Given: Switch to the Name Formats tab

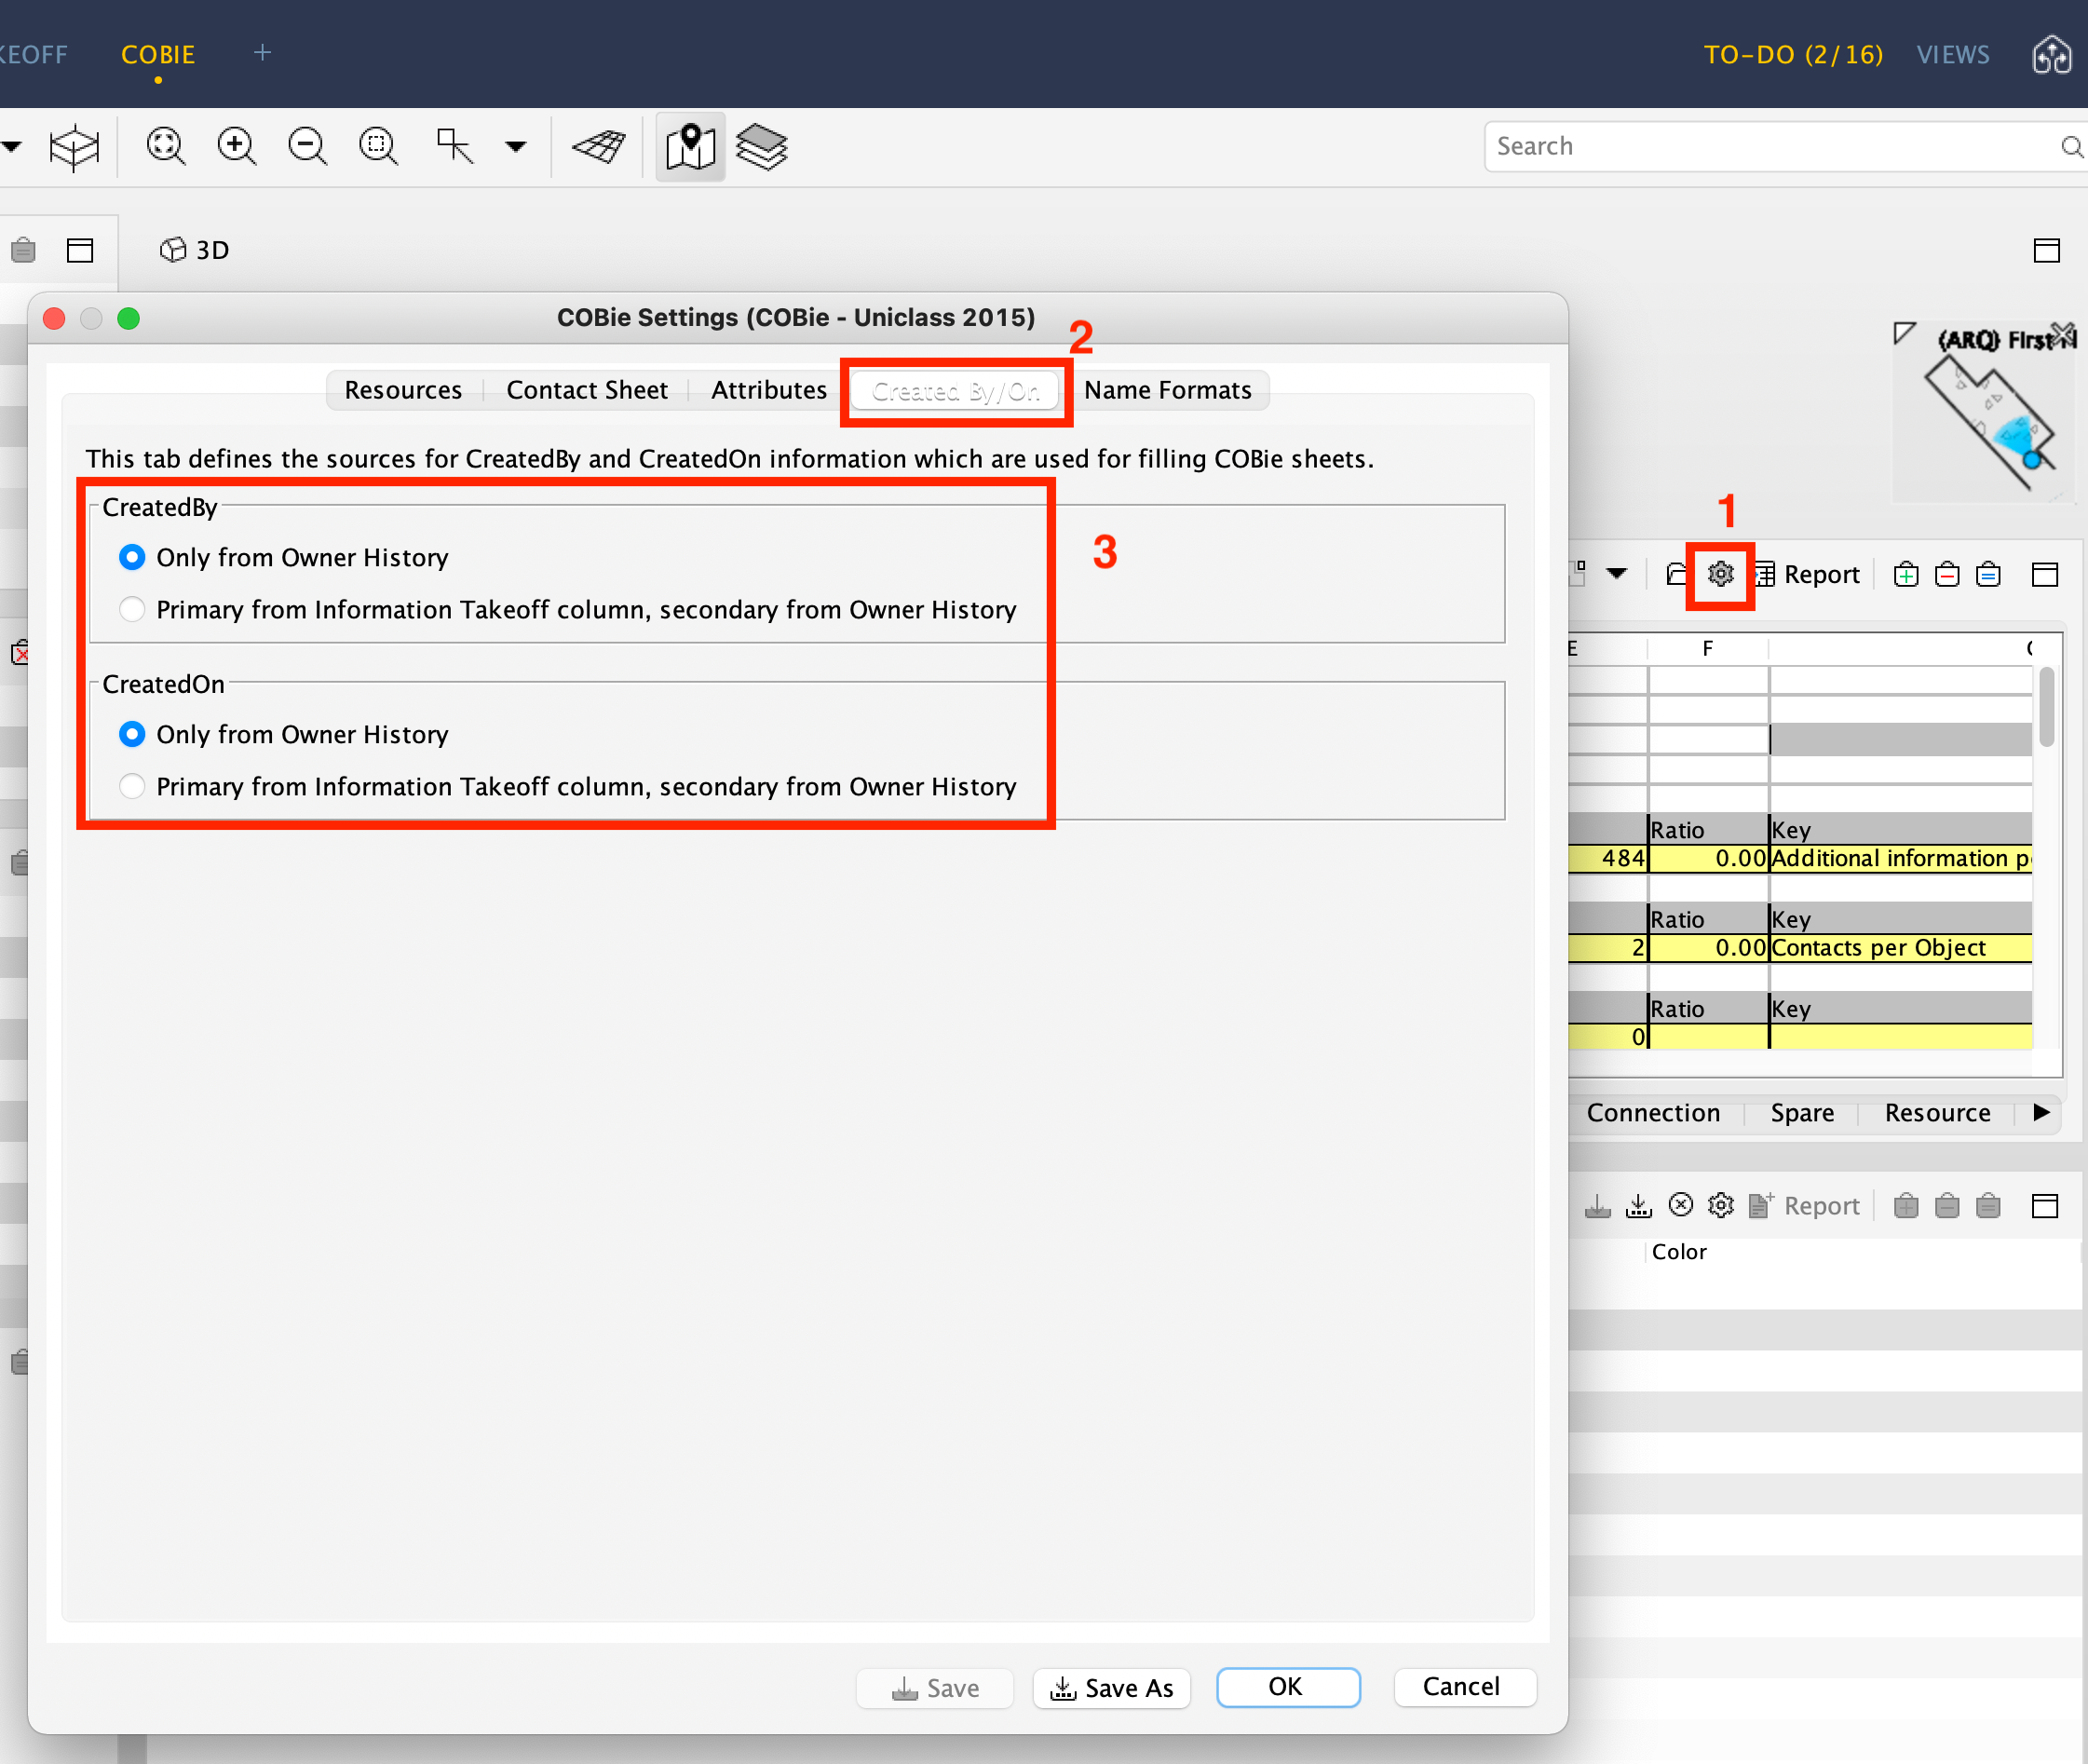Looking at the screenshot, I should click(x=1168, y=390).
